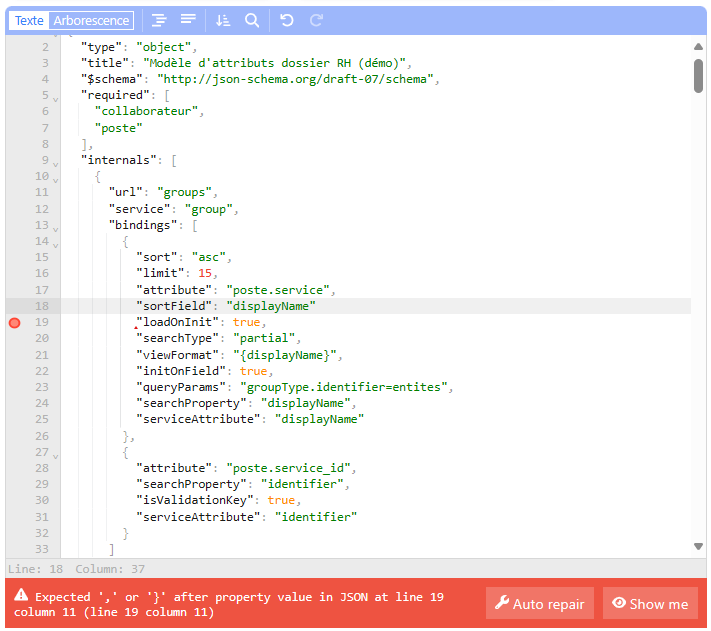Switch to Texte mode tab
711x631 pixels.
click(29, 21)
